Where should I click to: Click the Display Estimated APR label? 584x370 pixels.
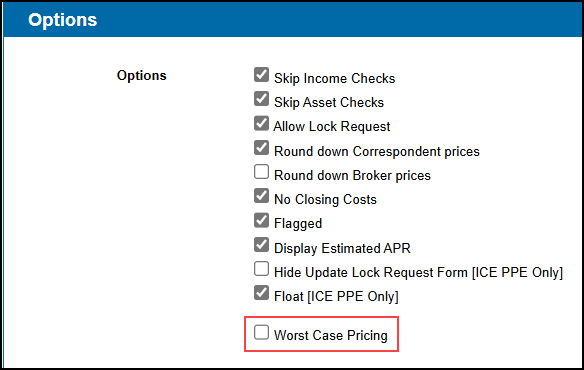(342, 249)
